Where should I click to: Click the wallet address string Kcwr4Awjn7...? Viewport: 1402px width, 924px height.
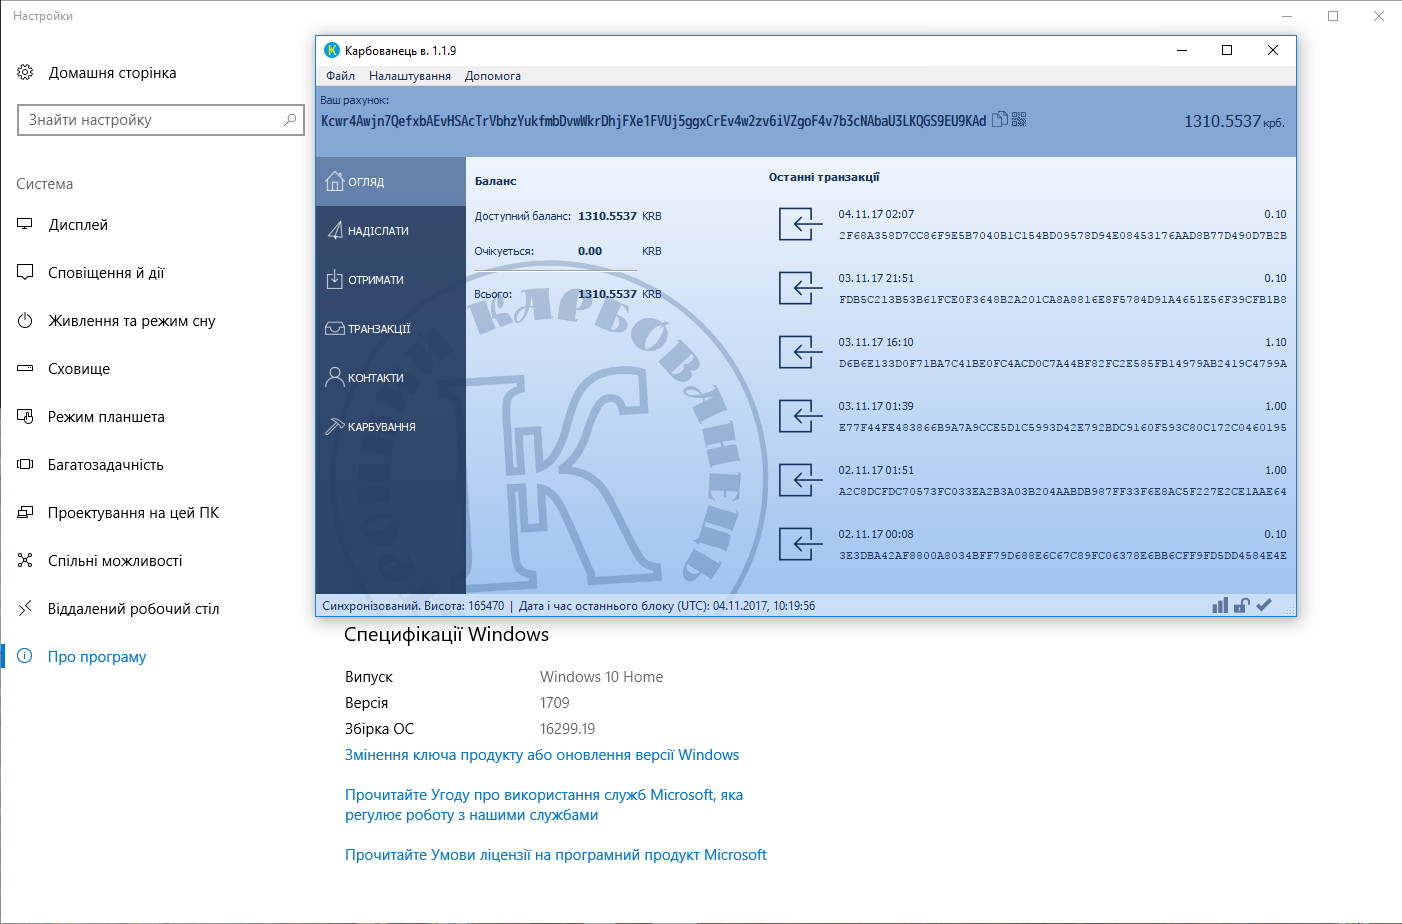tap(653, 121)
